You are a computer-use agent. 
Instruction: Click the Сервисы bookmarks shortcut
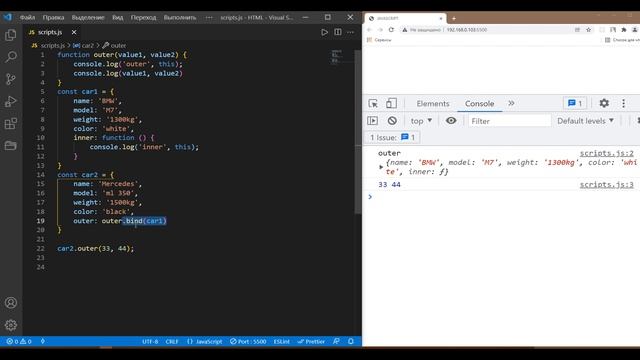(x=379, y=40)
